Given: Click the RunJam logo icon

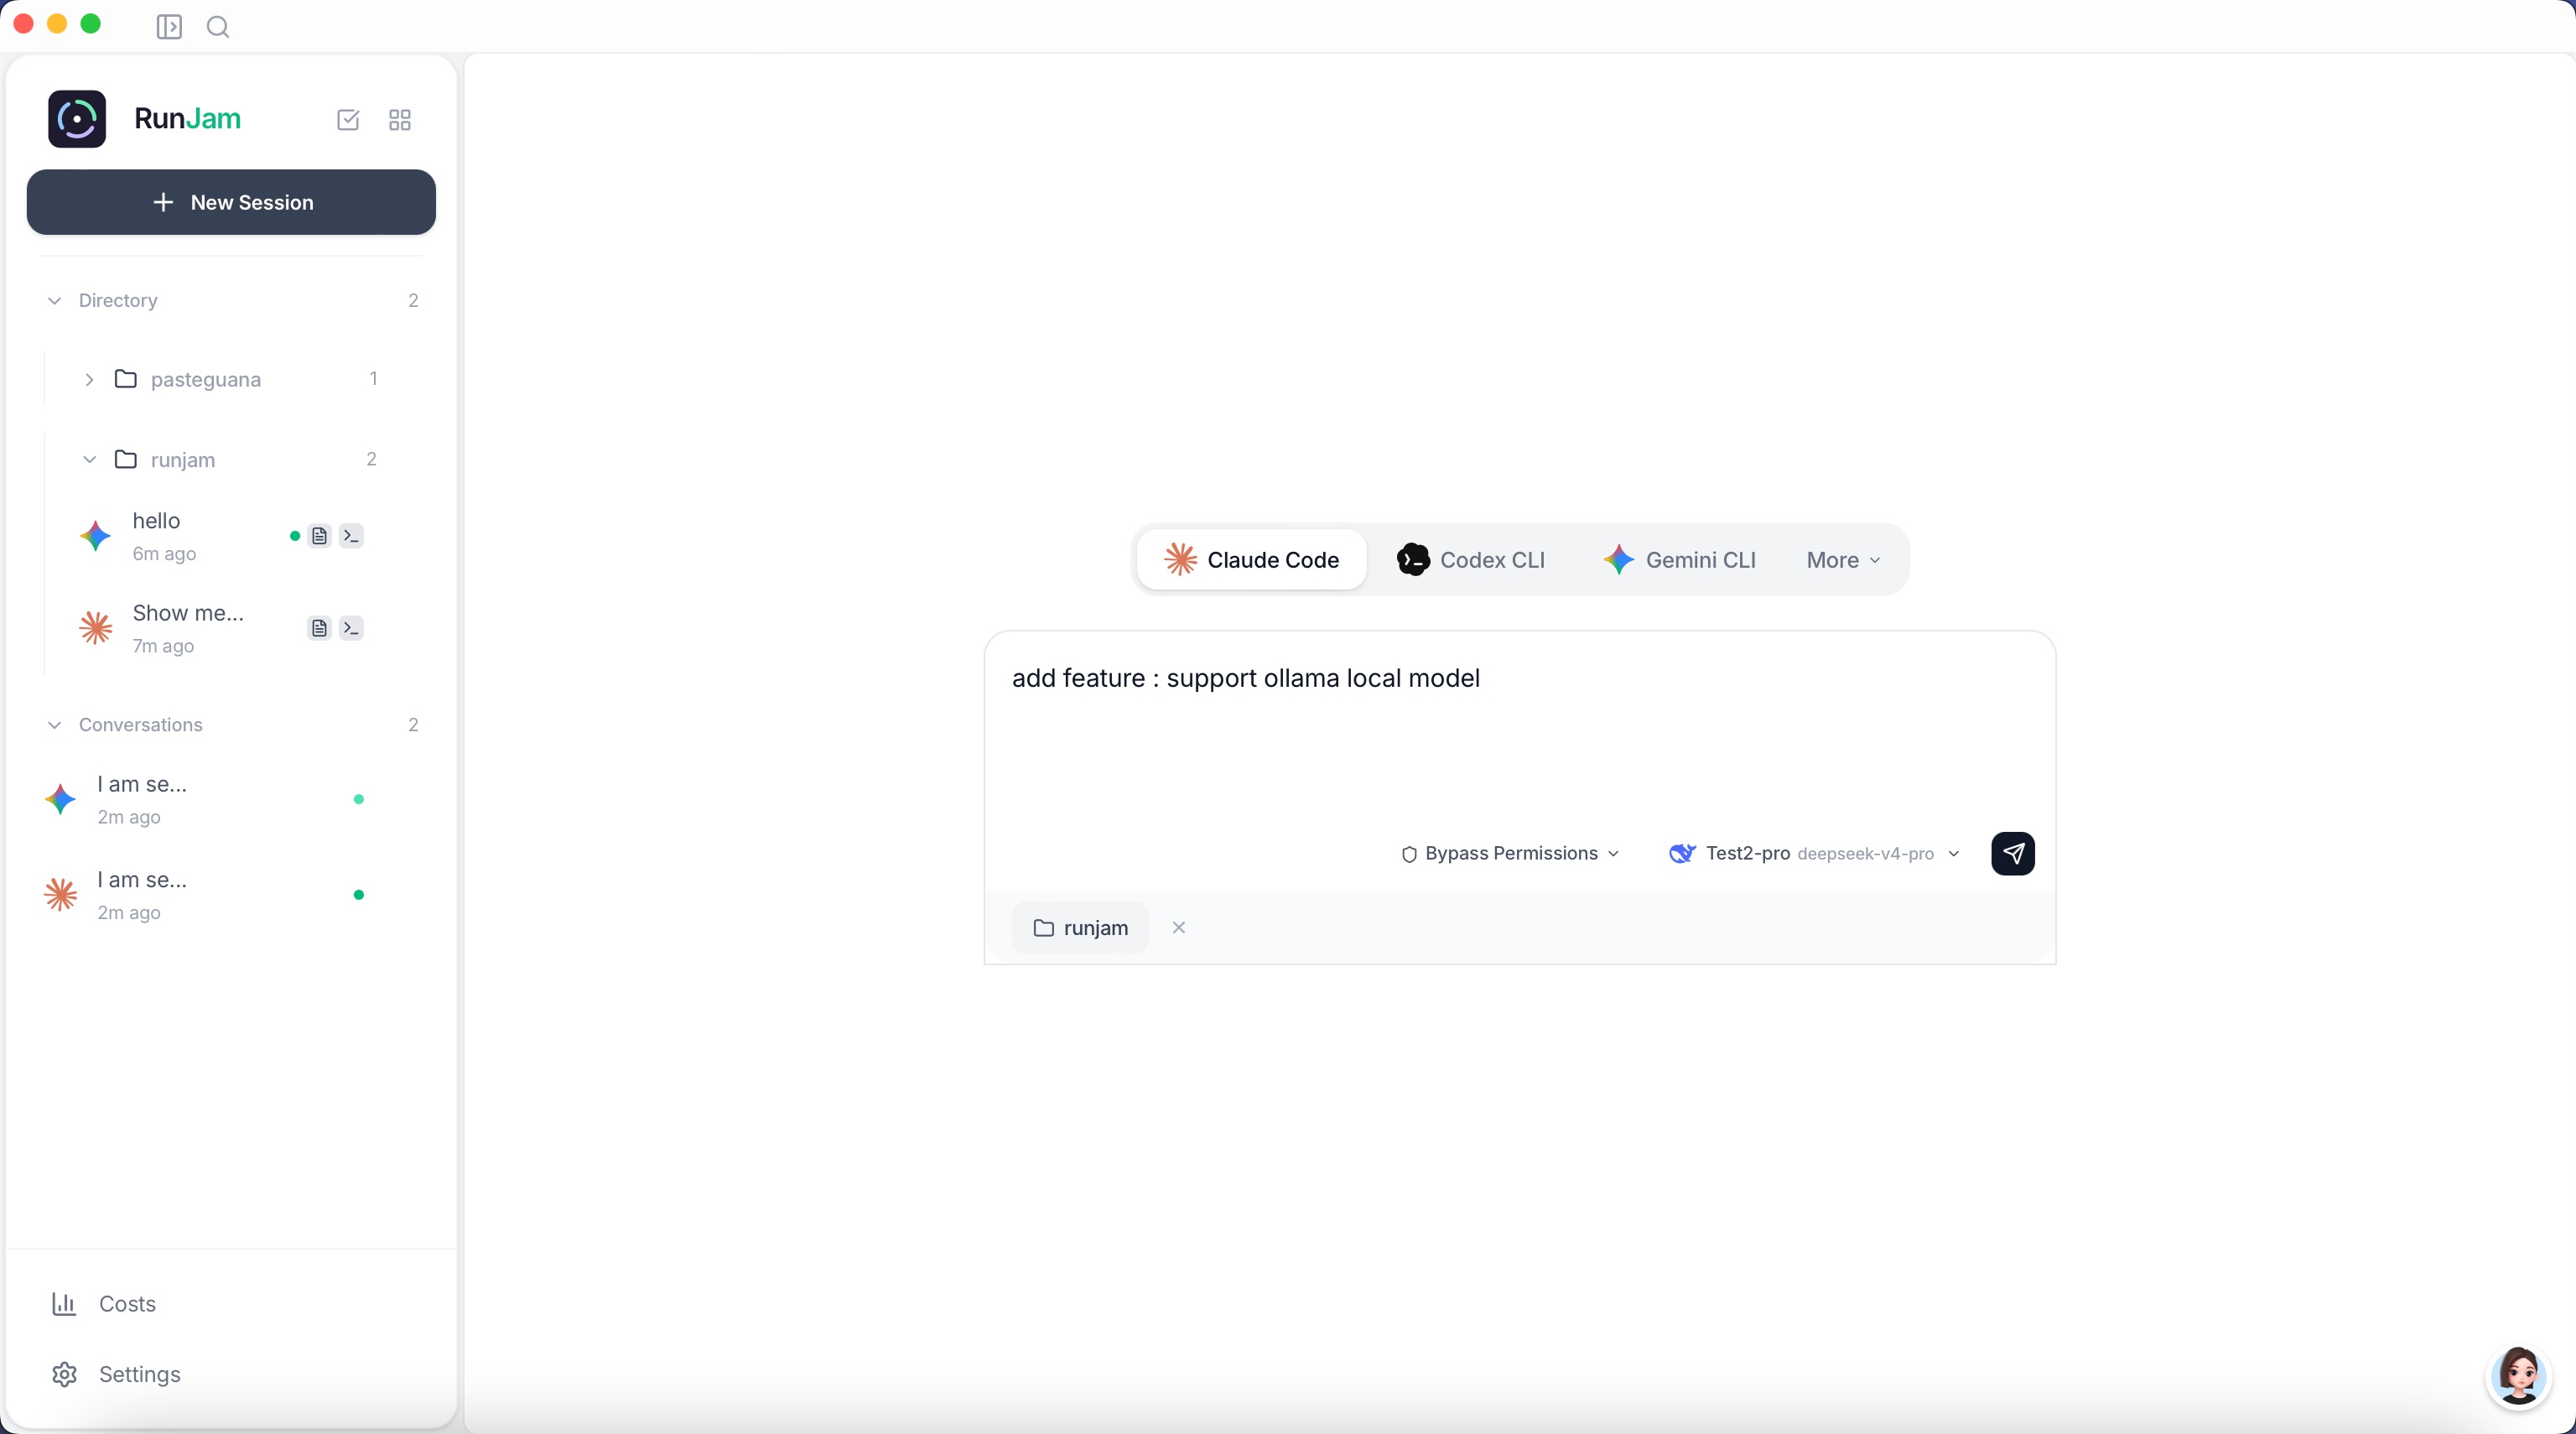Looking at the screenshot, I should pyautogui.click(x=77, y=119).
